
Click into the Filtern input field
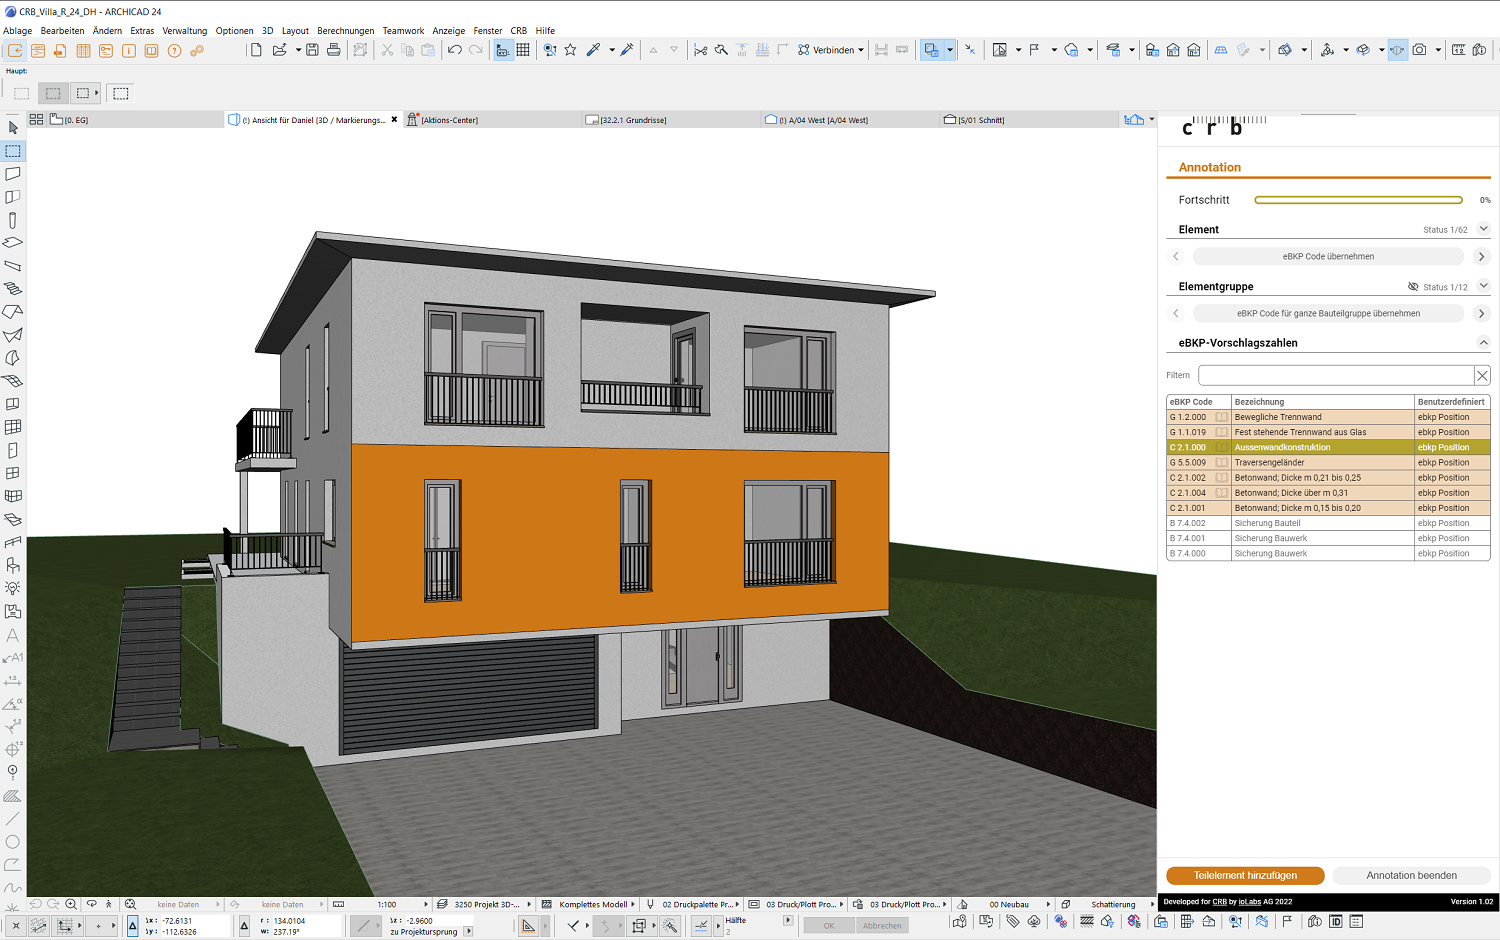tap(1336, 375)
